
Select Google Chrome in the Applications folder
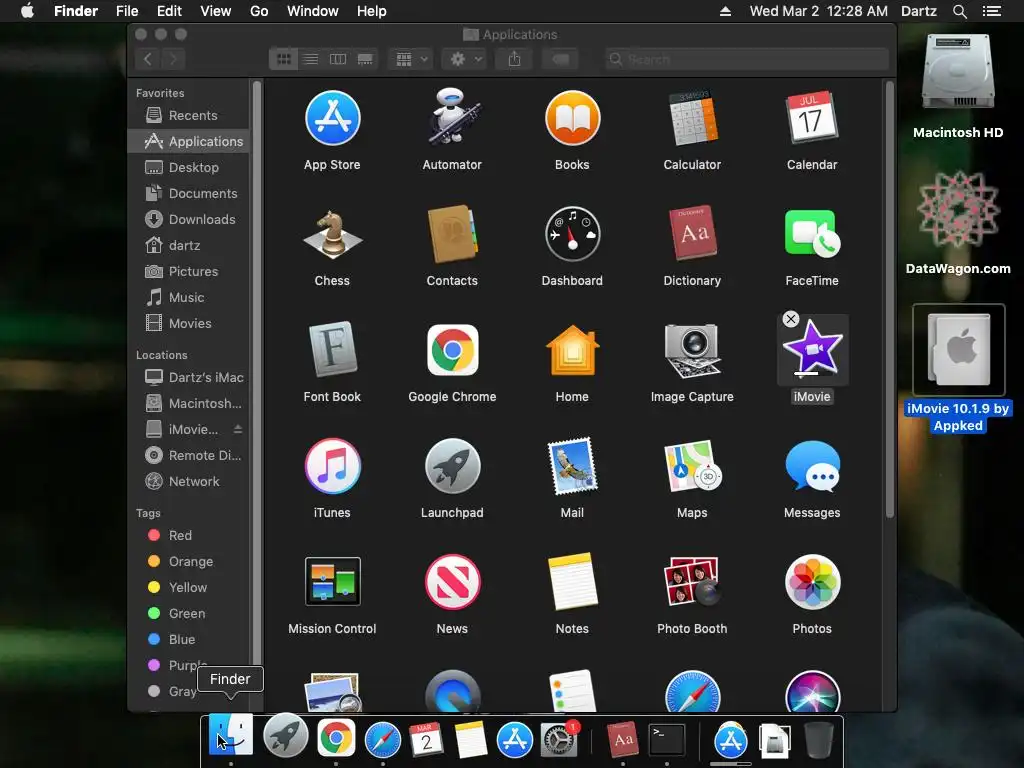click(452, 350)
